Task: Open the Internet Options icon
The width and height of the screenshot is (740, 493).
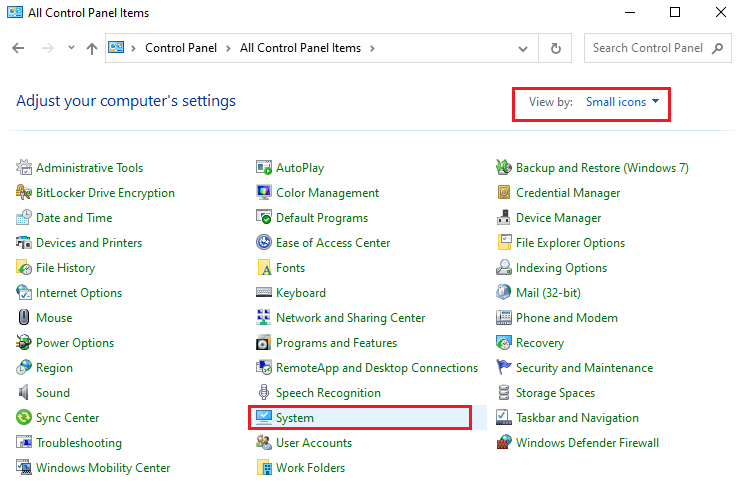Action: pyautogui.click(x=24, y=292)
